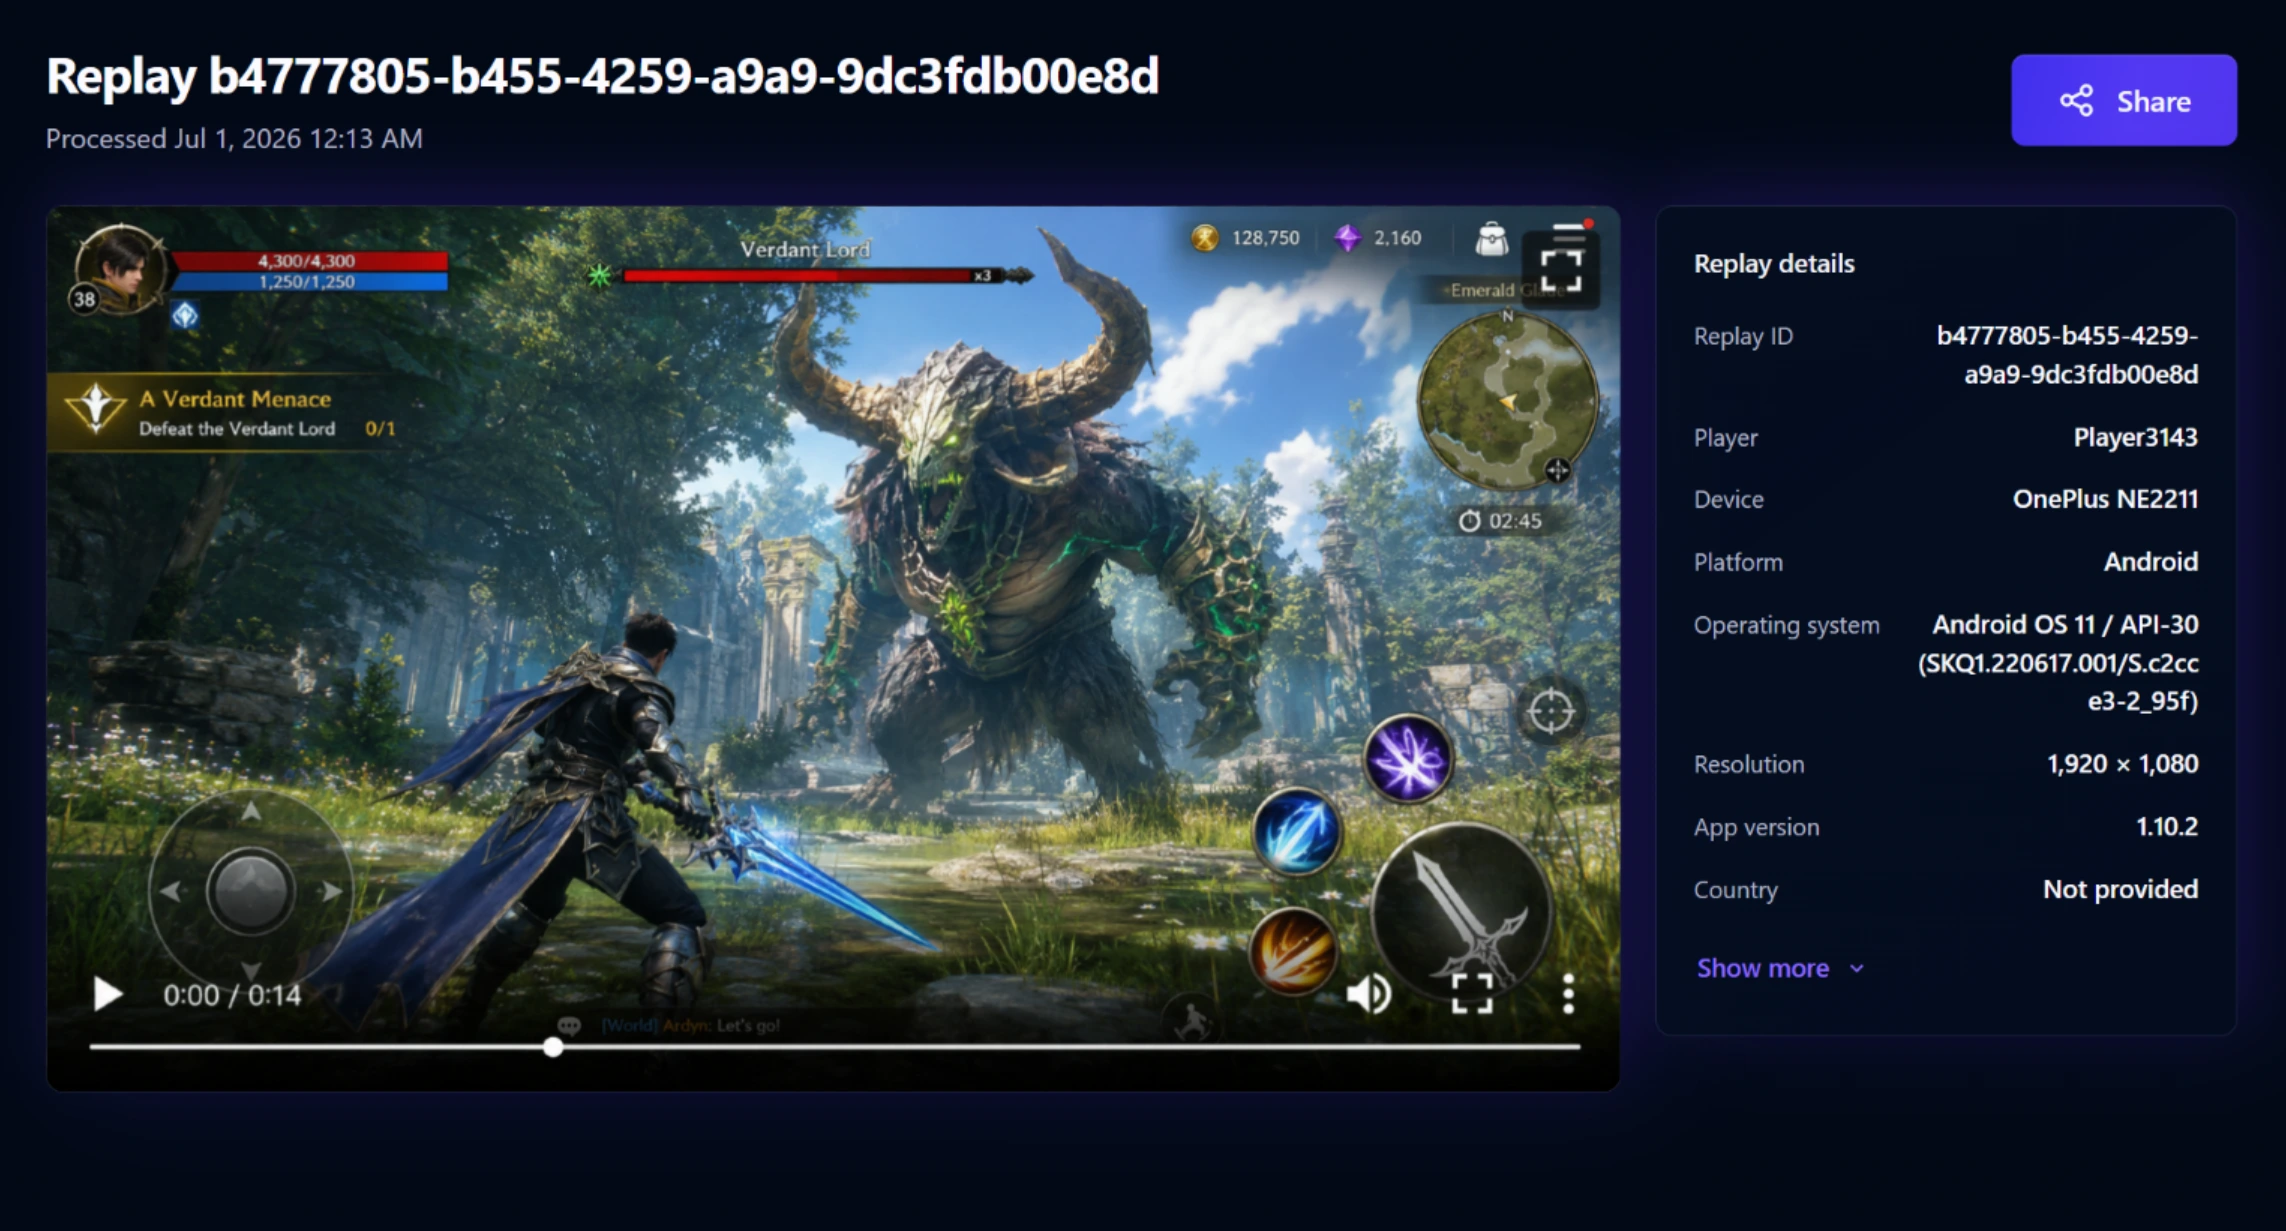Click the 1.10.2 app version value
This screenshot has width=2286, height=1231.
coord(2166,827)
